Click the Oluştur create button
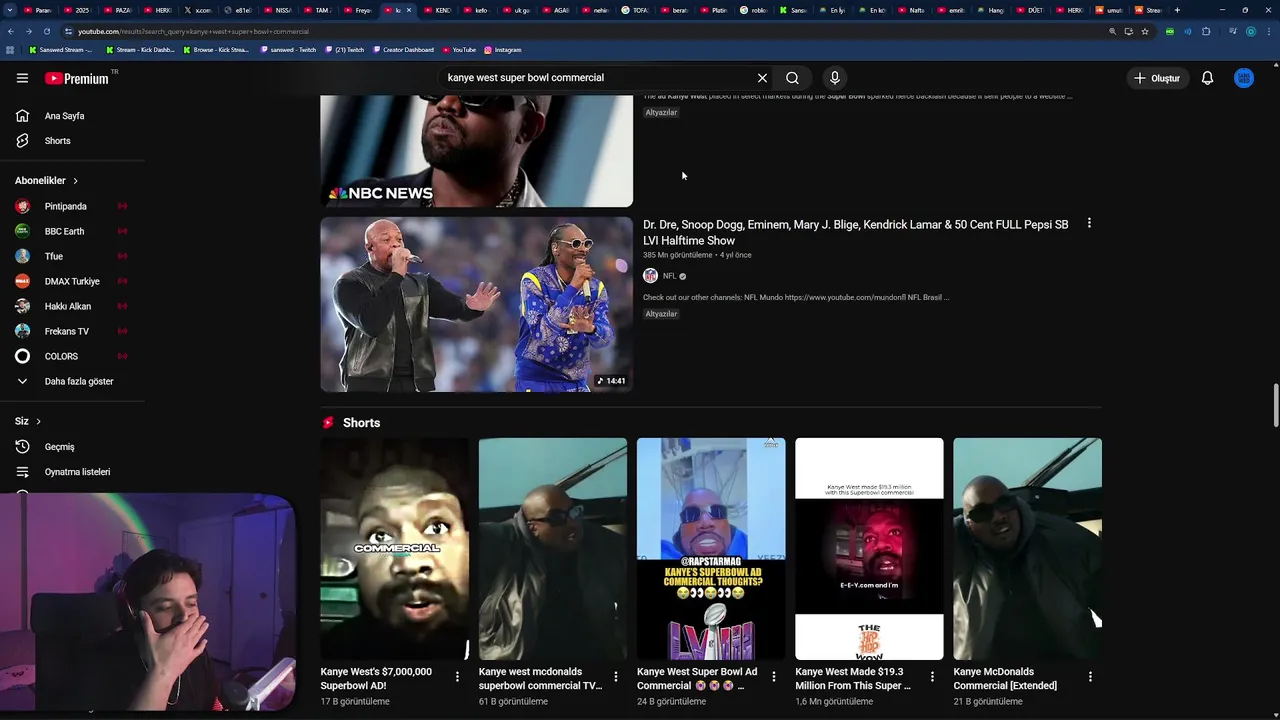This screenshot has height=720, width=1280. tap(1156, 78)
